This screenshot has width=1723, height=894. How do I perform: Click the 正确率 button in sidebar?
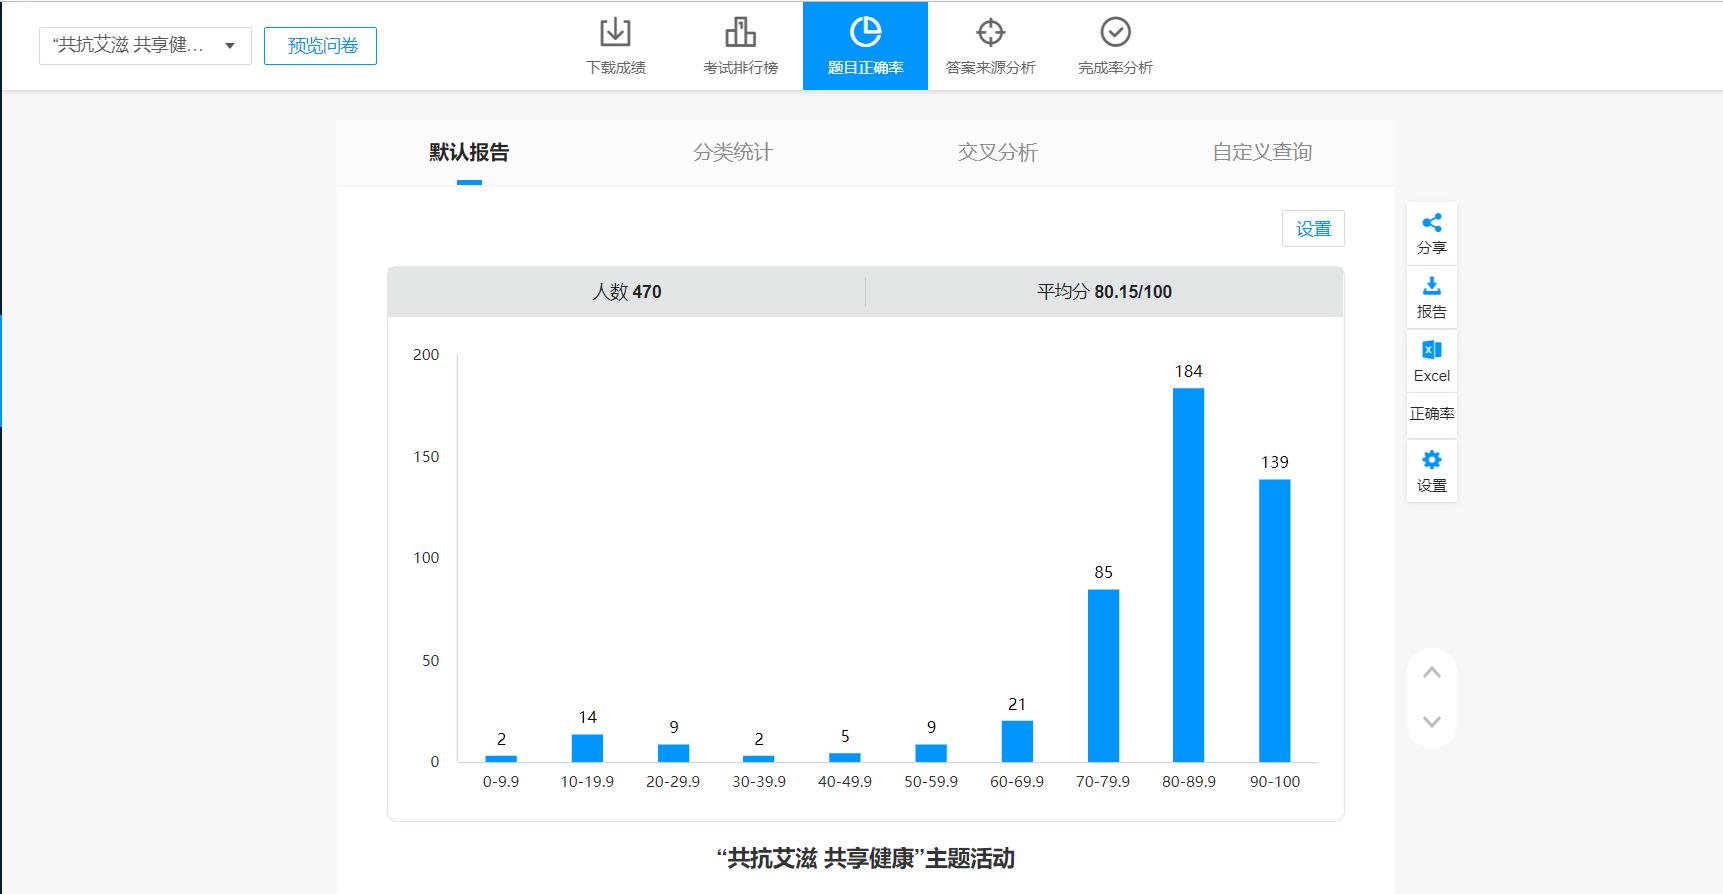click(x=1431, y=414)
